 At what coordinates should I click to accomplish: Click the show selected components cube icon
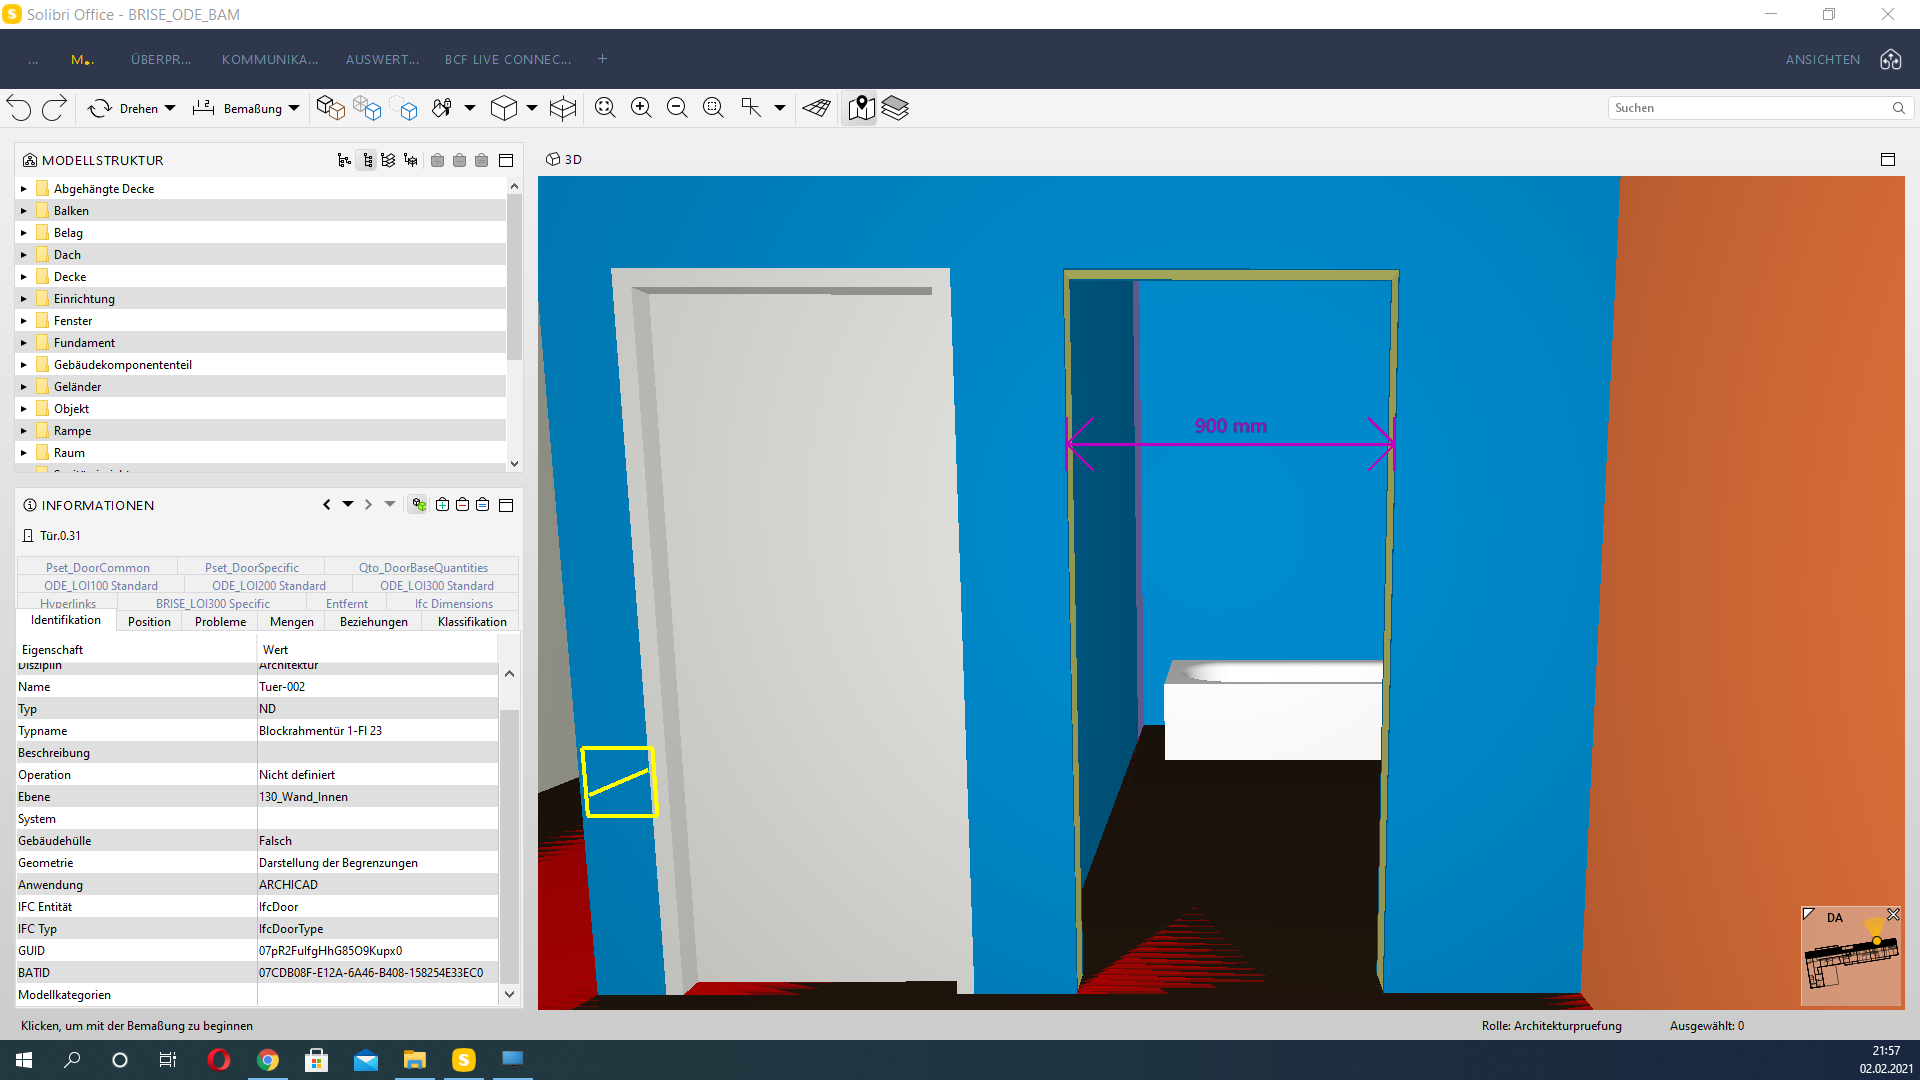(x=331, y=108)
